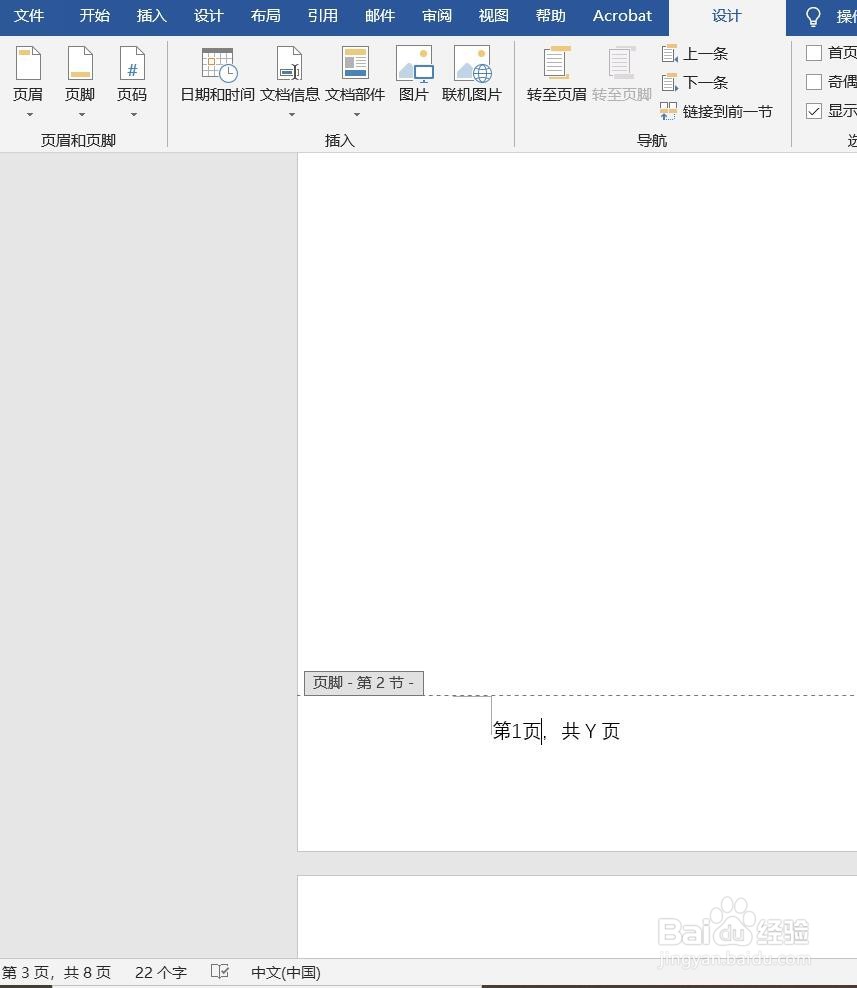The width and height of the screenshot is (857, 988).
Task: Jump to 下一条 next section
Action: coord(695,83)
